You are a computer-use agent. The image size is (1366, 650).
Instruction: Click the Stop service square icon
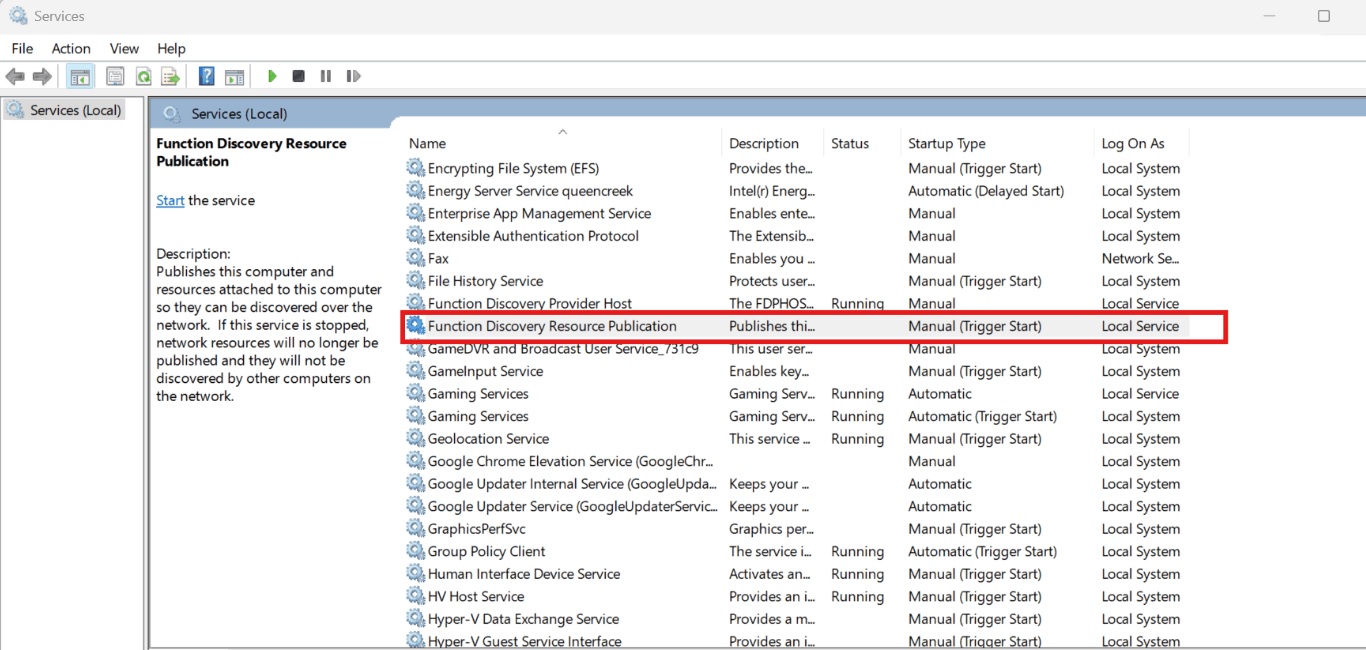[x=298, y=76]
